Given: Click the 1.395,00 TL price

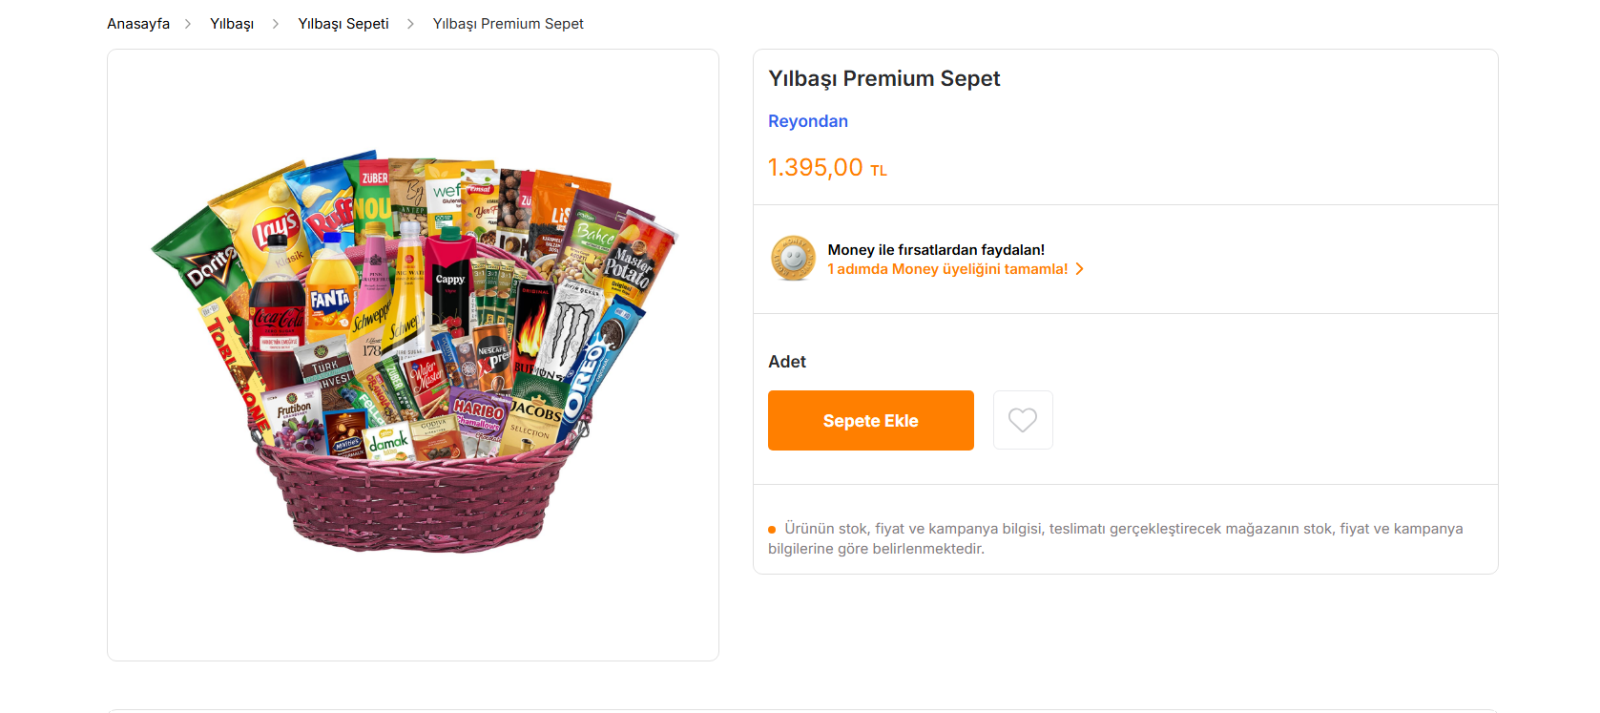Looking at the screenshot, I should [827, 167].
